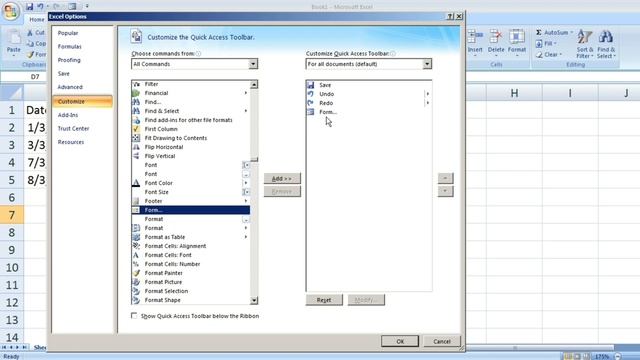Open the Save options category

64,73
